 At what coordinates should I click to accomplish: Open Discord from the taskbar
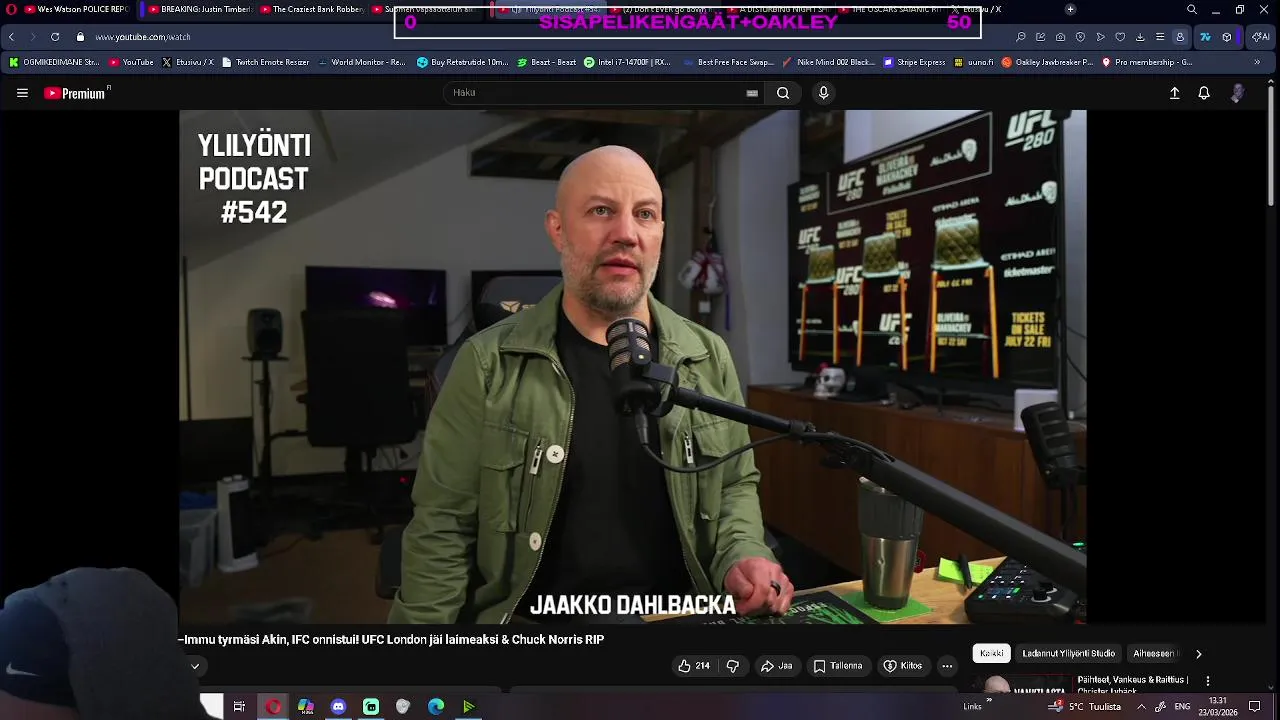[x=338, y=707]
